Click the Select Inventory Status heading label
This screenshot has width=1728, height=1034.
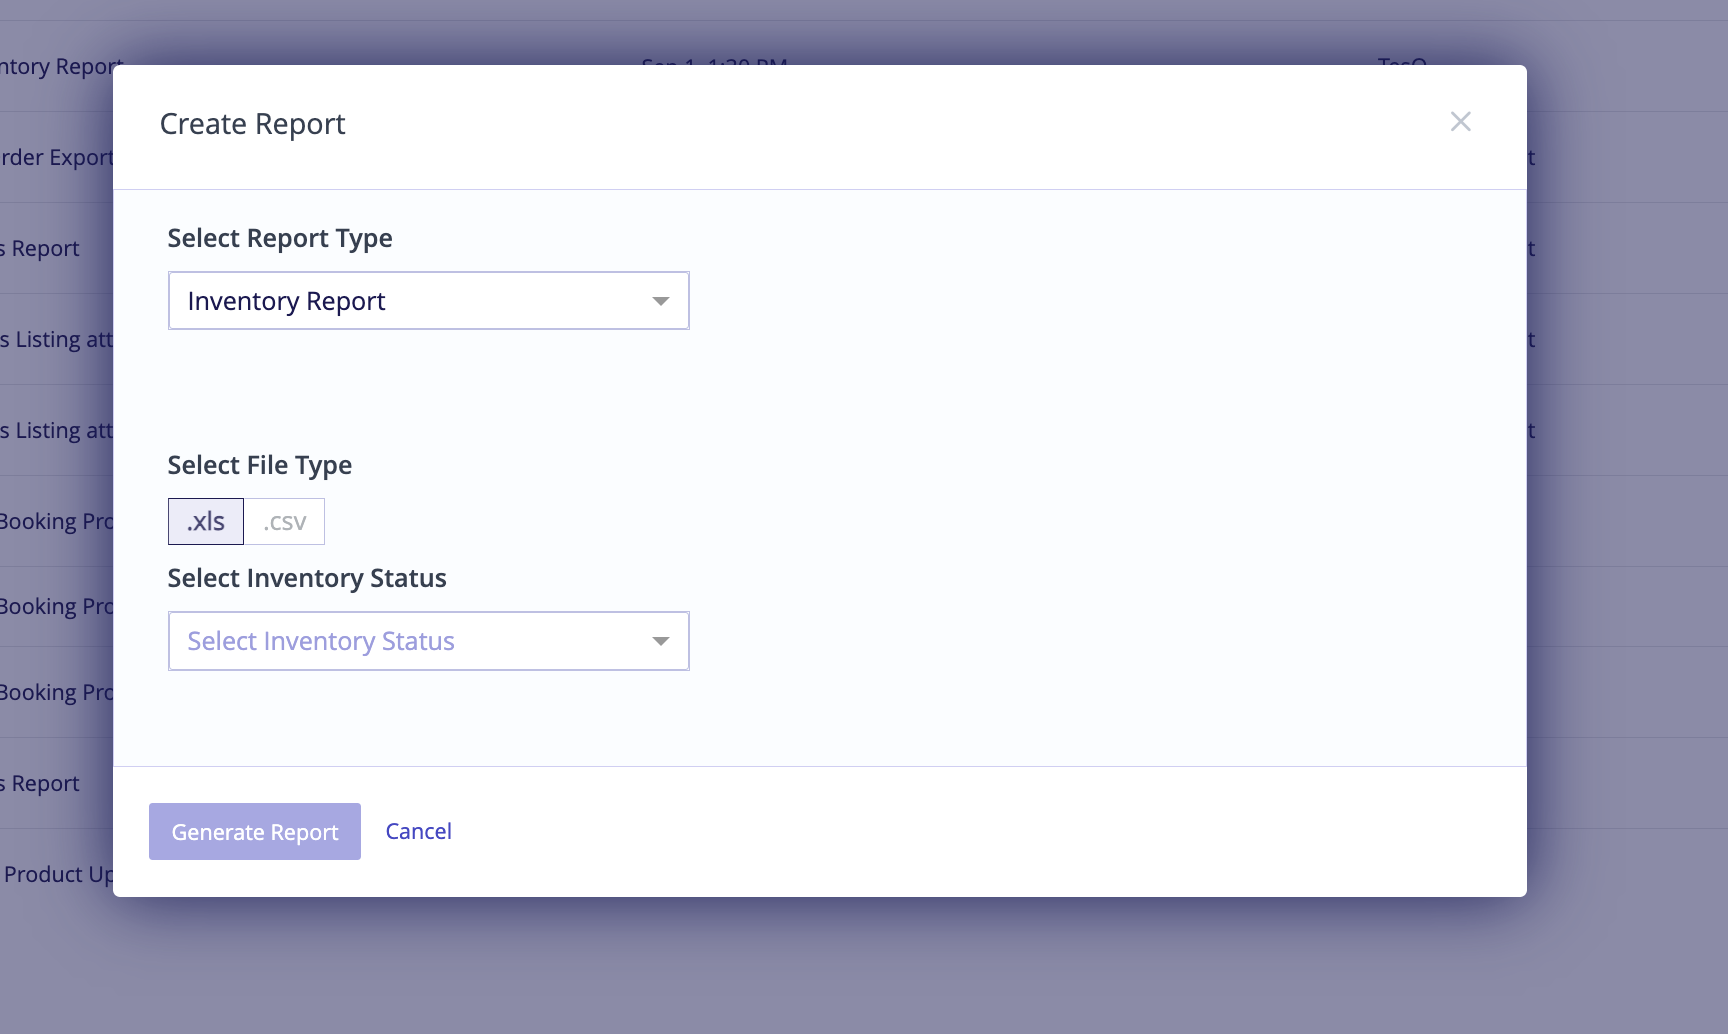point(307,578)
